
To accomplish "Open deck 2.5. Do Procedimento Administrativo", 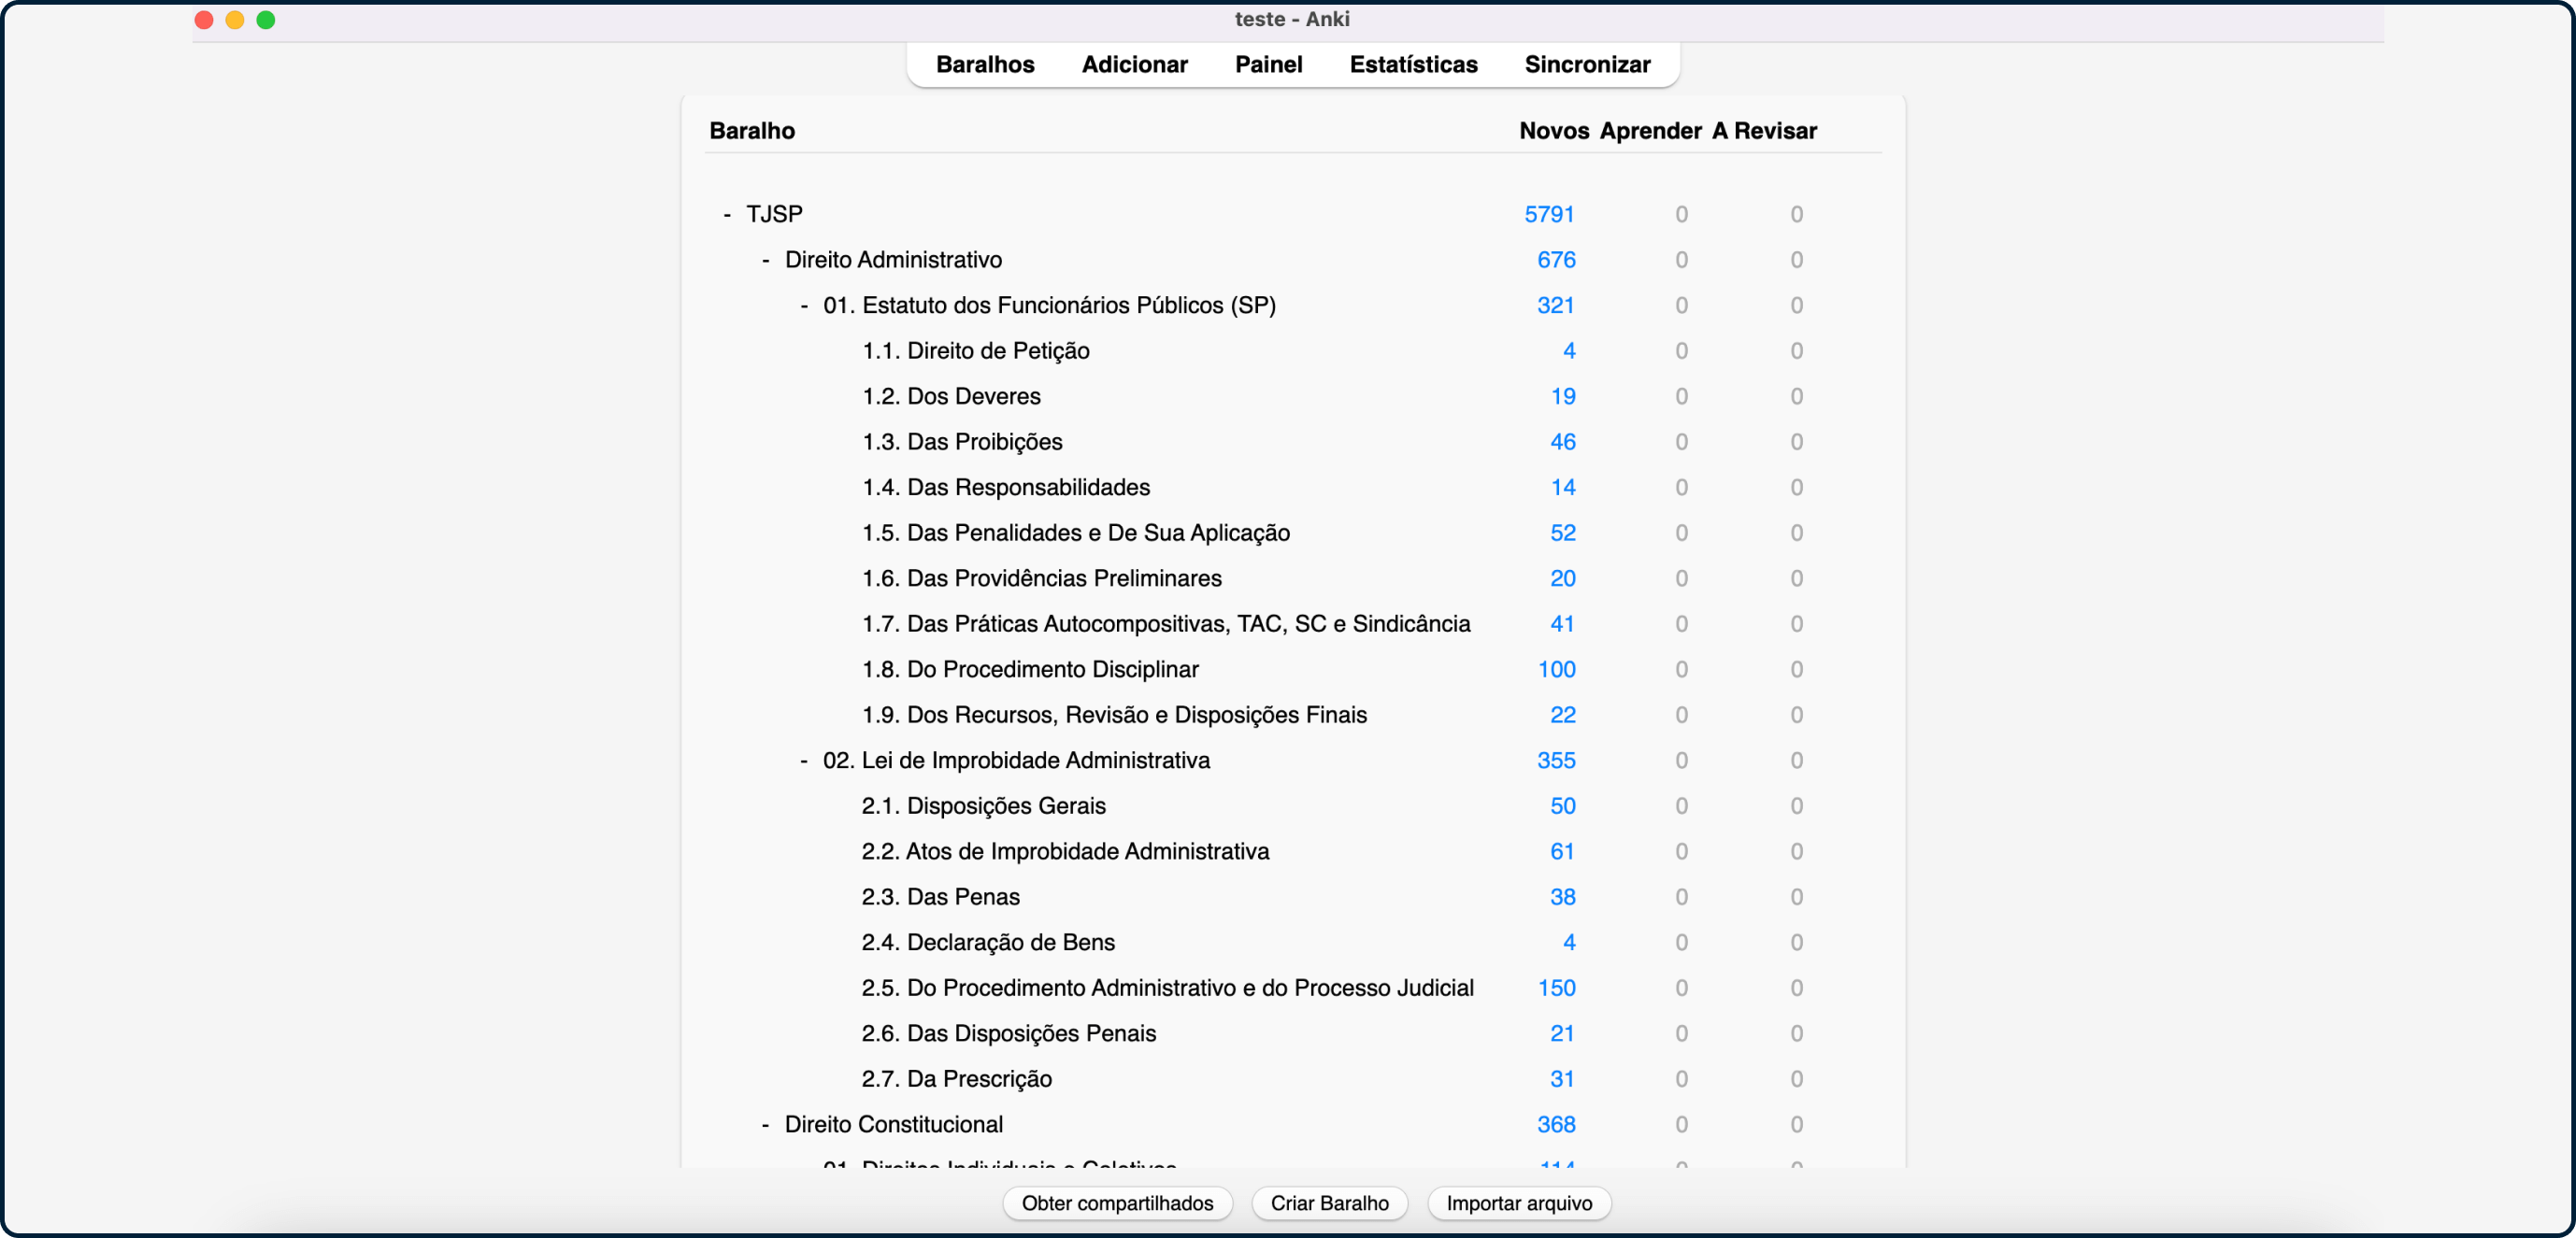I will (1168, 988).
